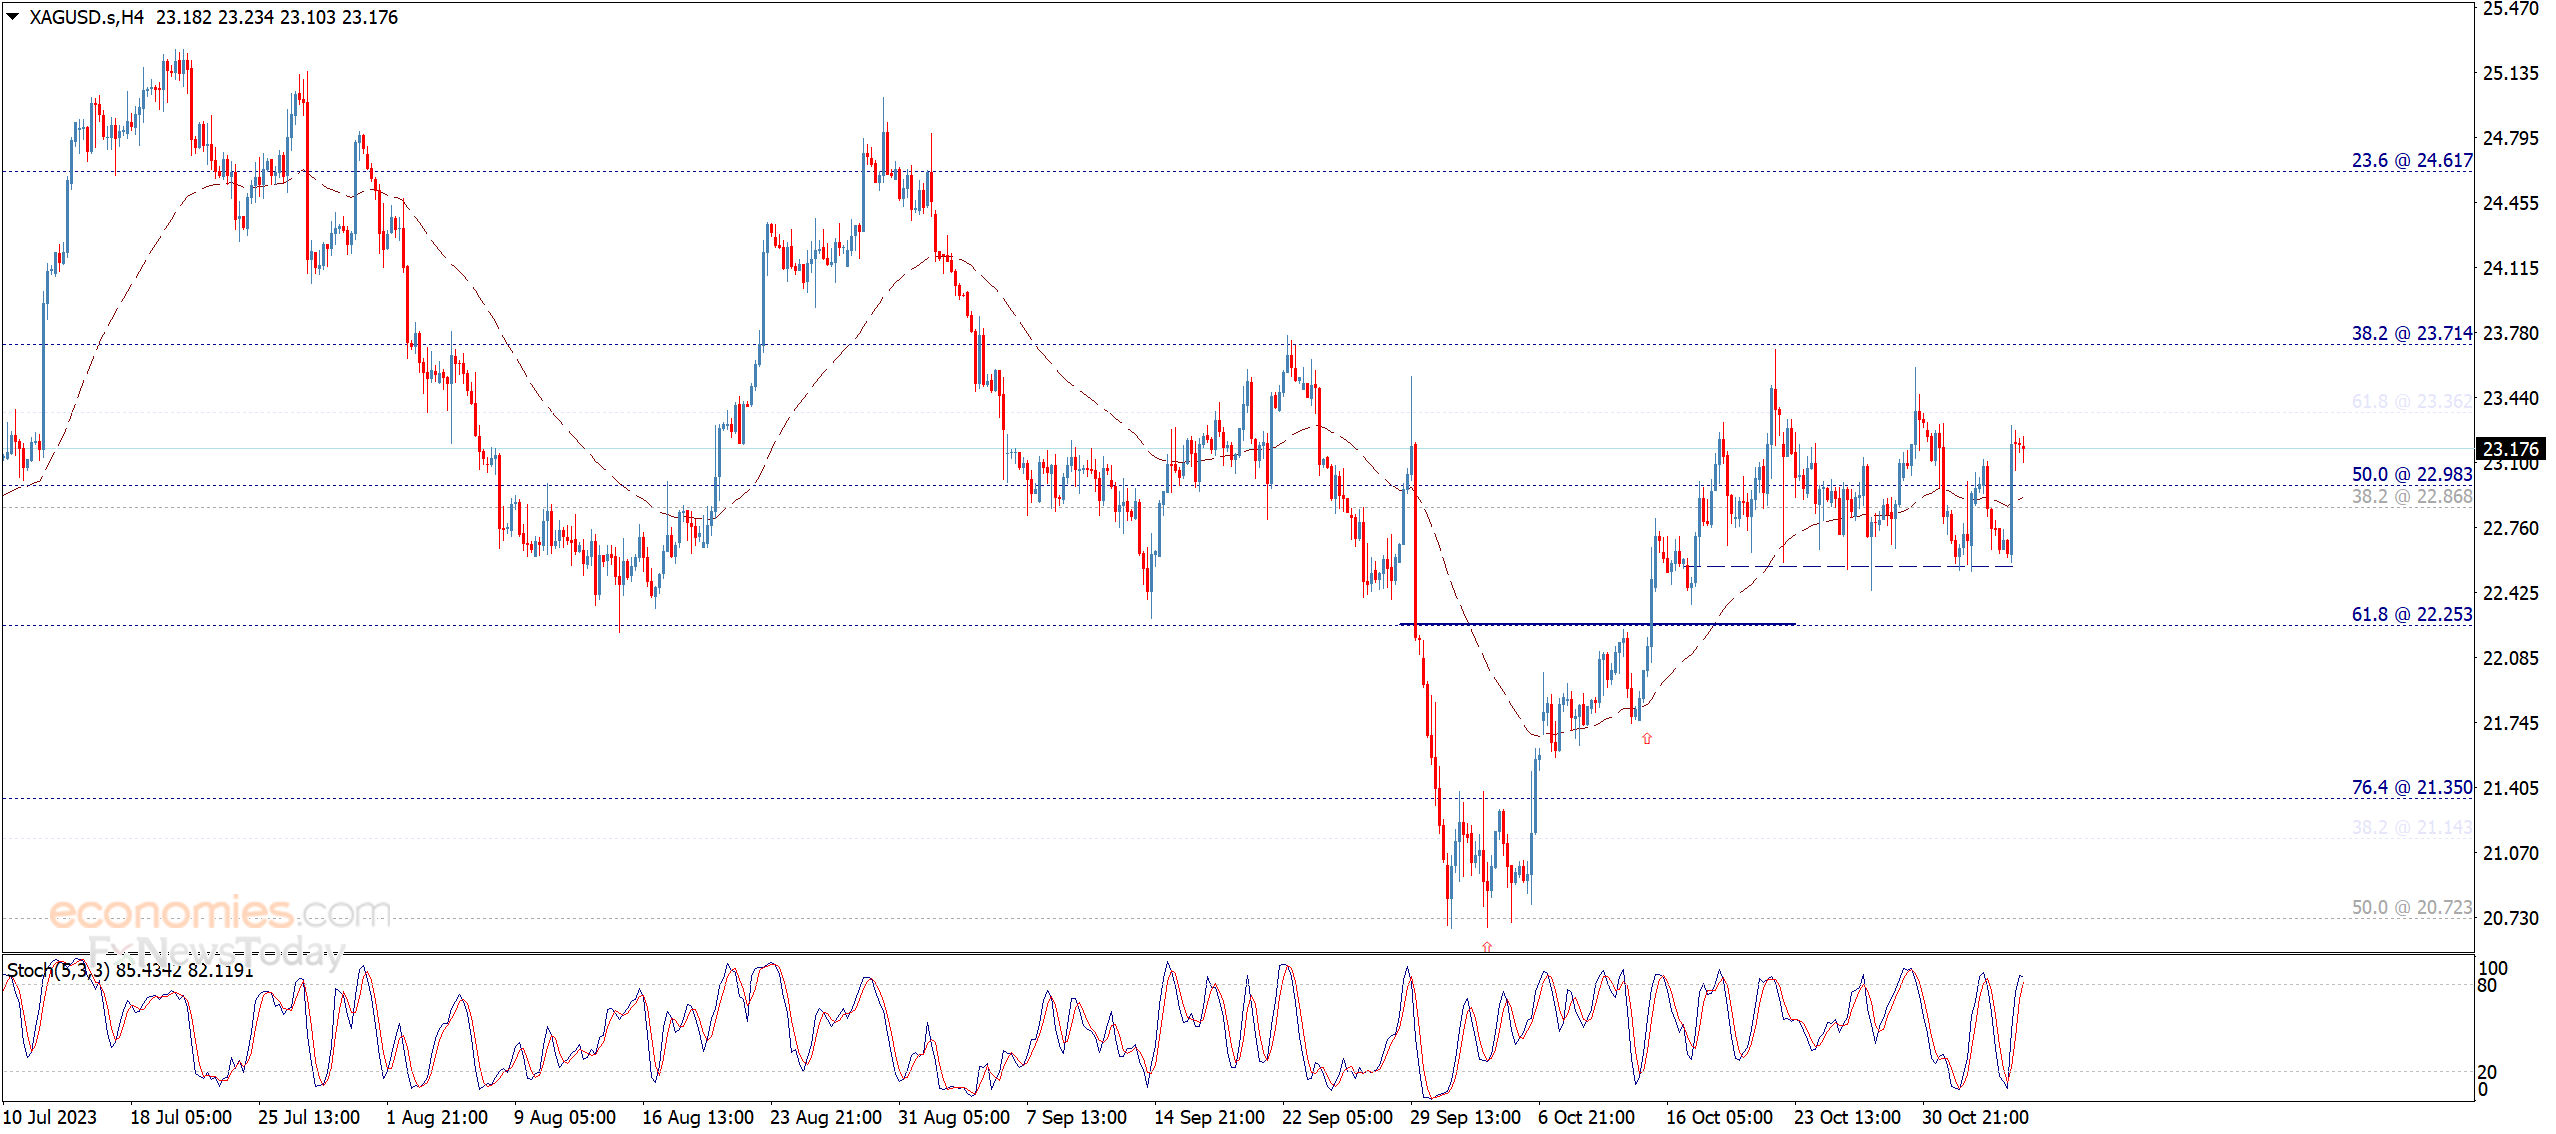Click the stochastic scale value 80

coord(2487,985)
